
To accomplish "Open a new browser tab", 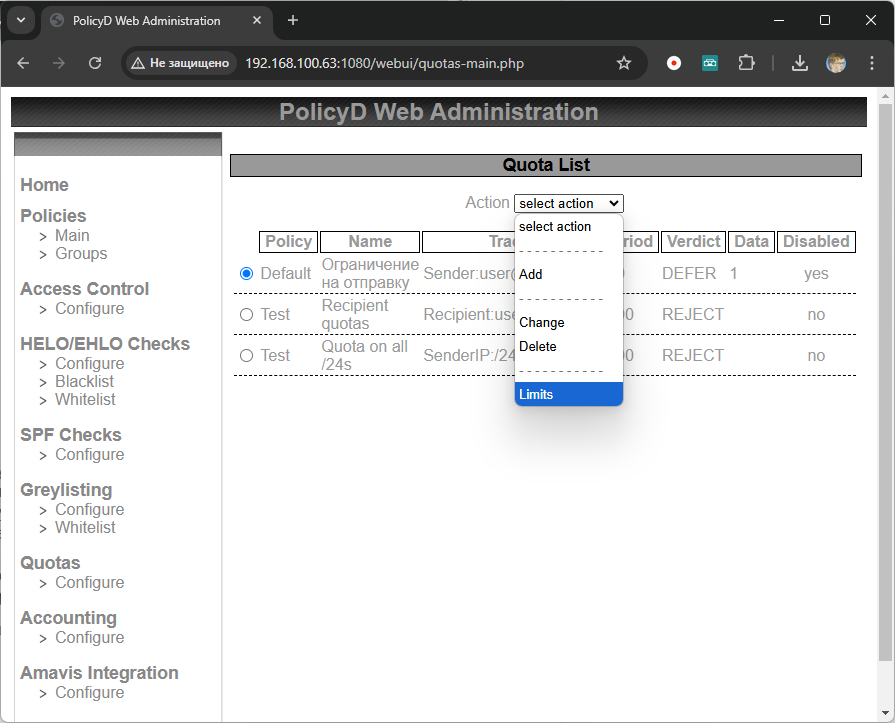I will coord(293,21).
